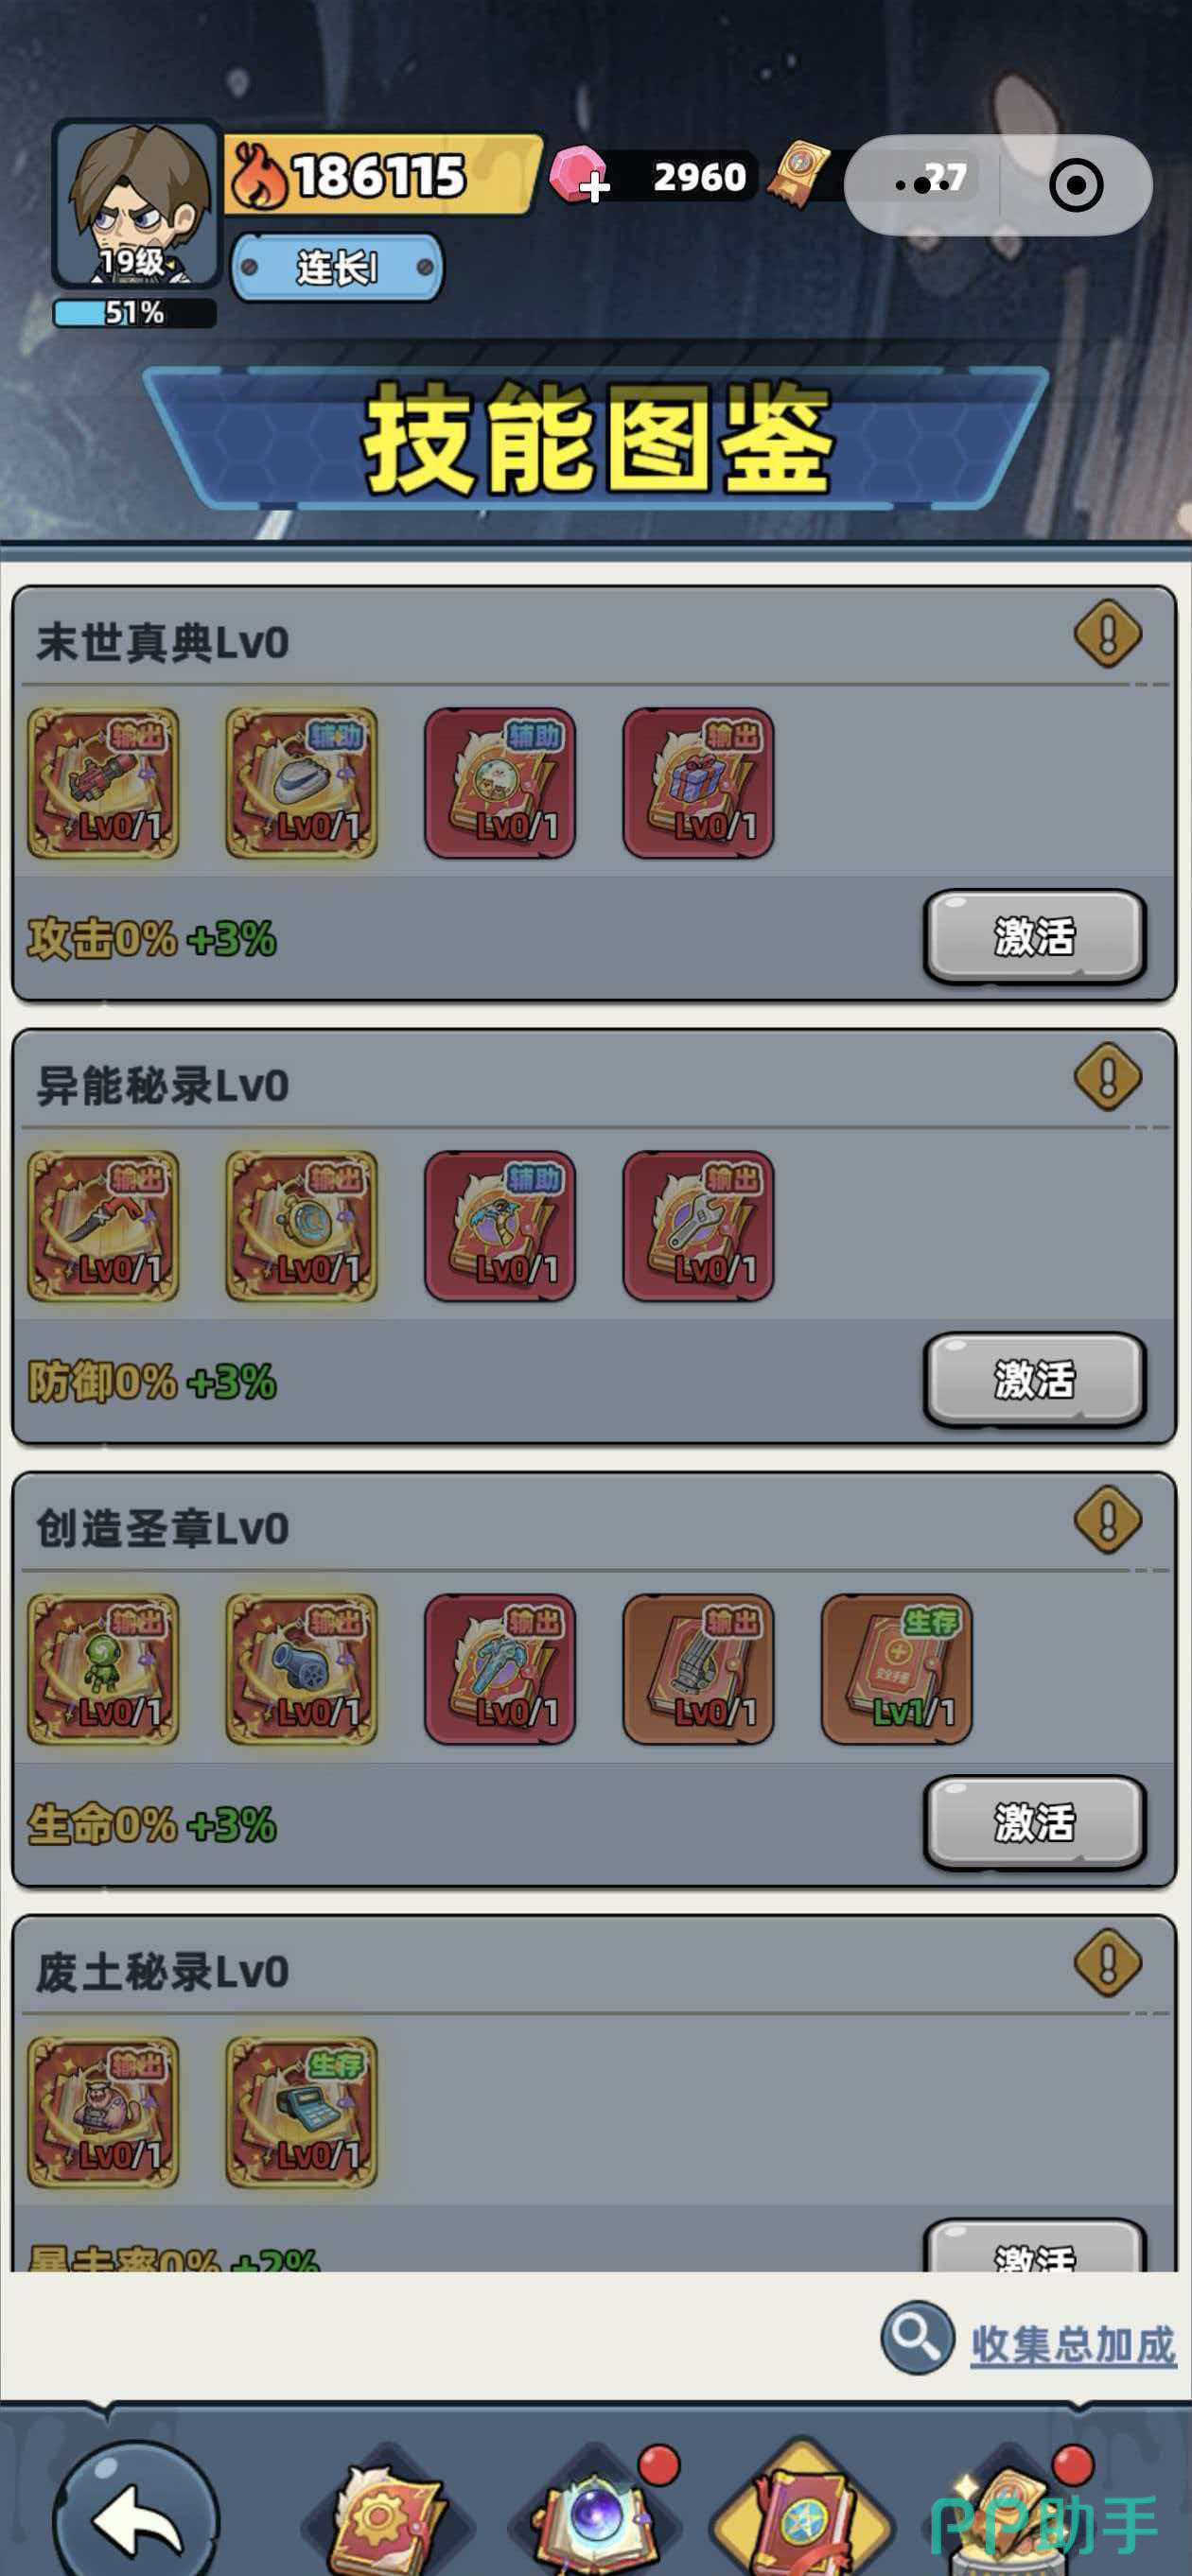This screenshot has height=2576, width=1192.
Task: Open the player avatar profile
Action: (x=136, y=204)
